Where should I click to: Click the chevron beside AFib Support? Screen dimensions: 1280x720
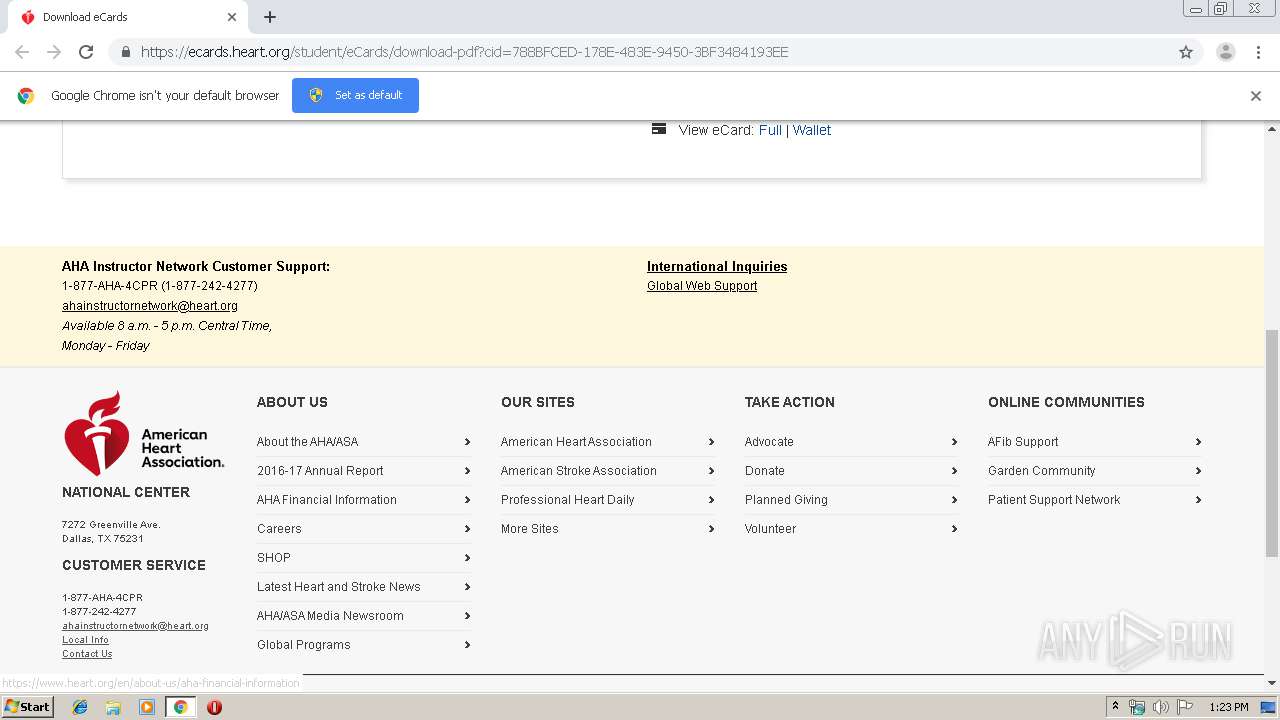[1198, 442]
